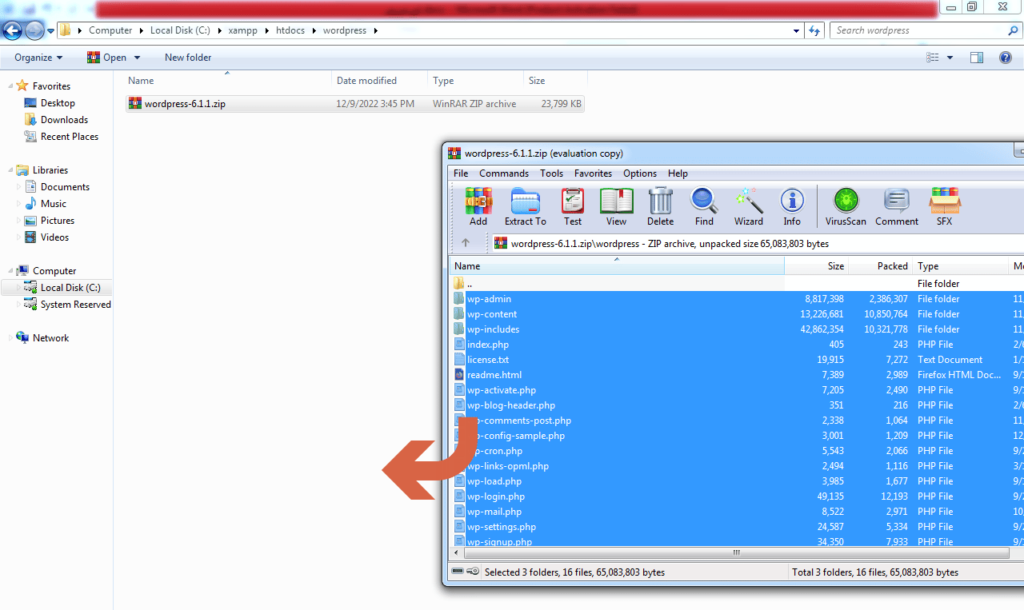
Task: Select Local Disk (C:) in sidebar
Action: [x=62, y=287]
